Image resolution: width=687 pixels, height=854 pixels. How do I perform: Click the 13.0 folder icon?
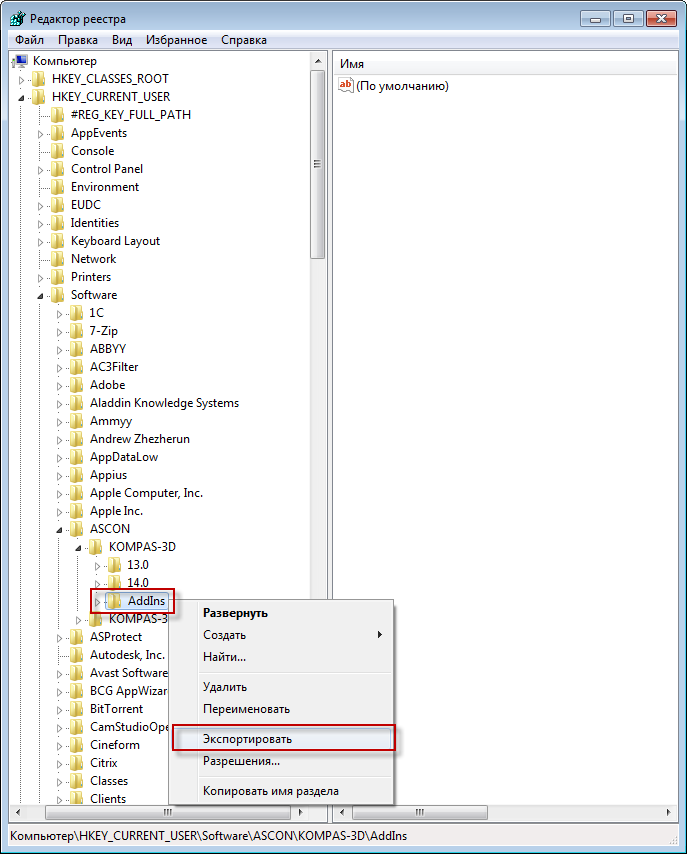(x=114, y=565)
